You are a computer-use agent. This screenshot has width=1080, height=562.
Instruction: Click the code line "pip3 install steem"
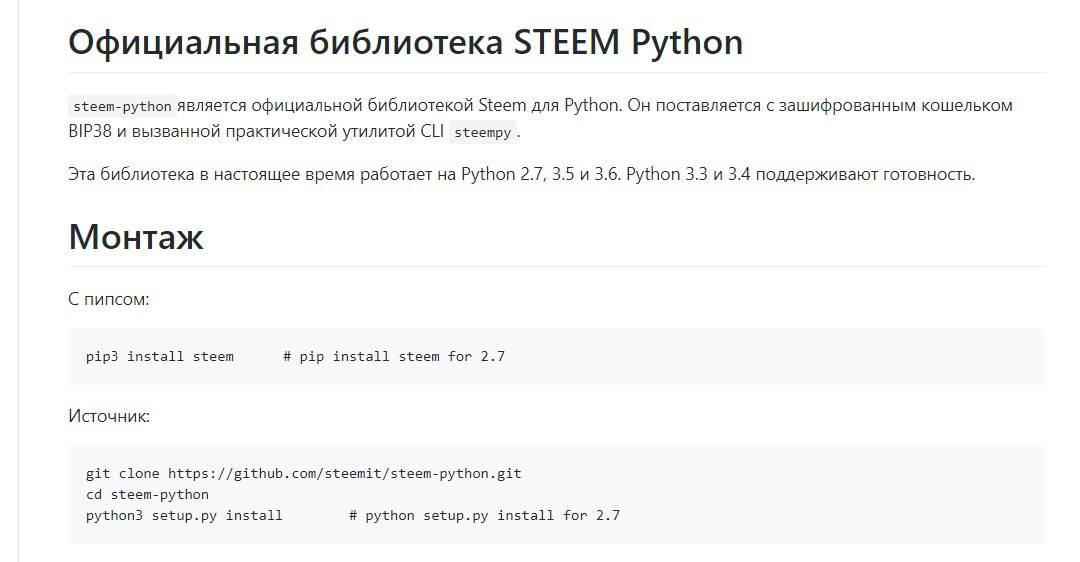(x=160, y=357)
